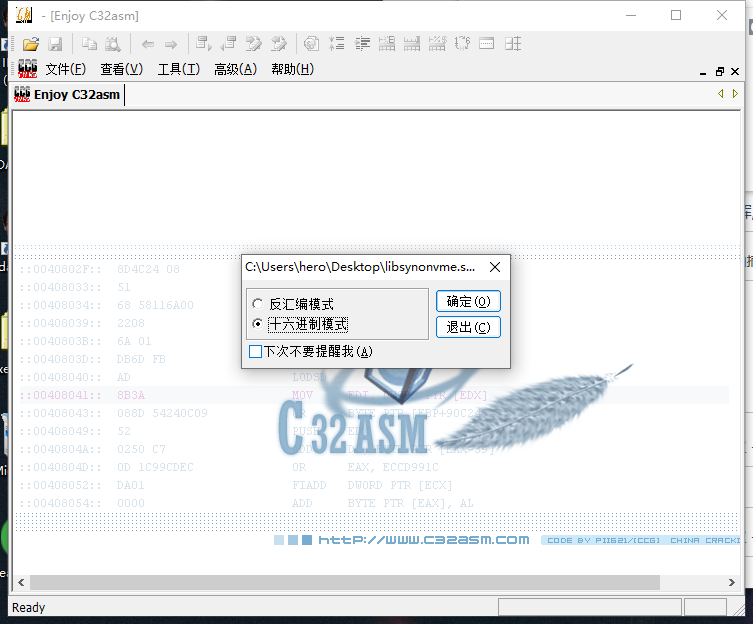Click the ruler-grid toolbar icon
The image size is (753, 624).
coord(412,44)
